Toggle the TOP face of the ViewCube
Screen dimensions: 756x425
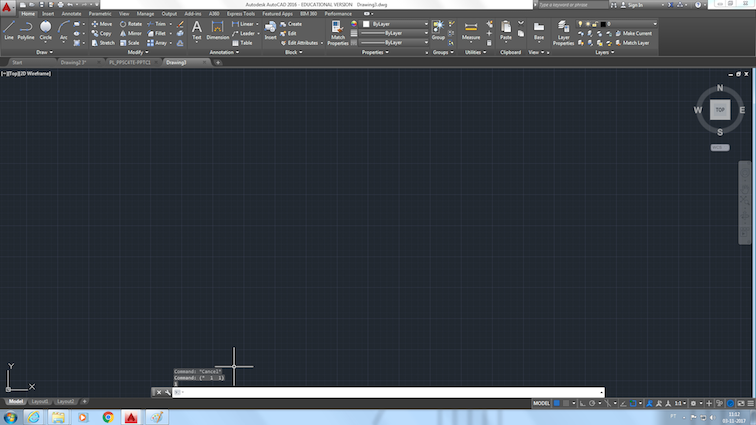point(720,110)
